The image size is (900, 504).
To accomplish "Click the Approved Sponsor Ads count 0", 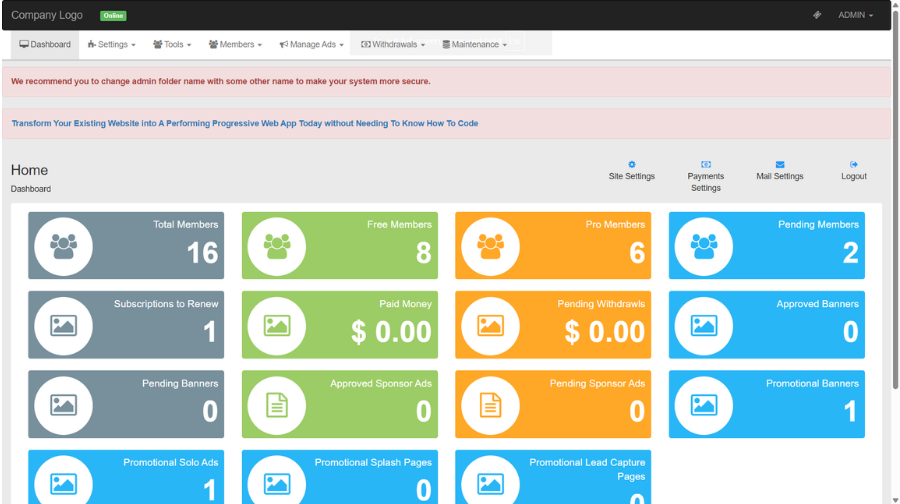I will point(424,411).
